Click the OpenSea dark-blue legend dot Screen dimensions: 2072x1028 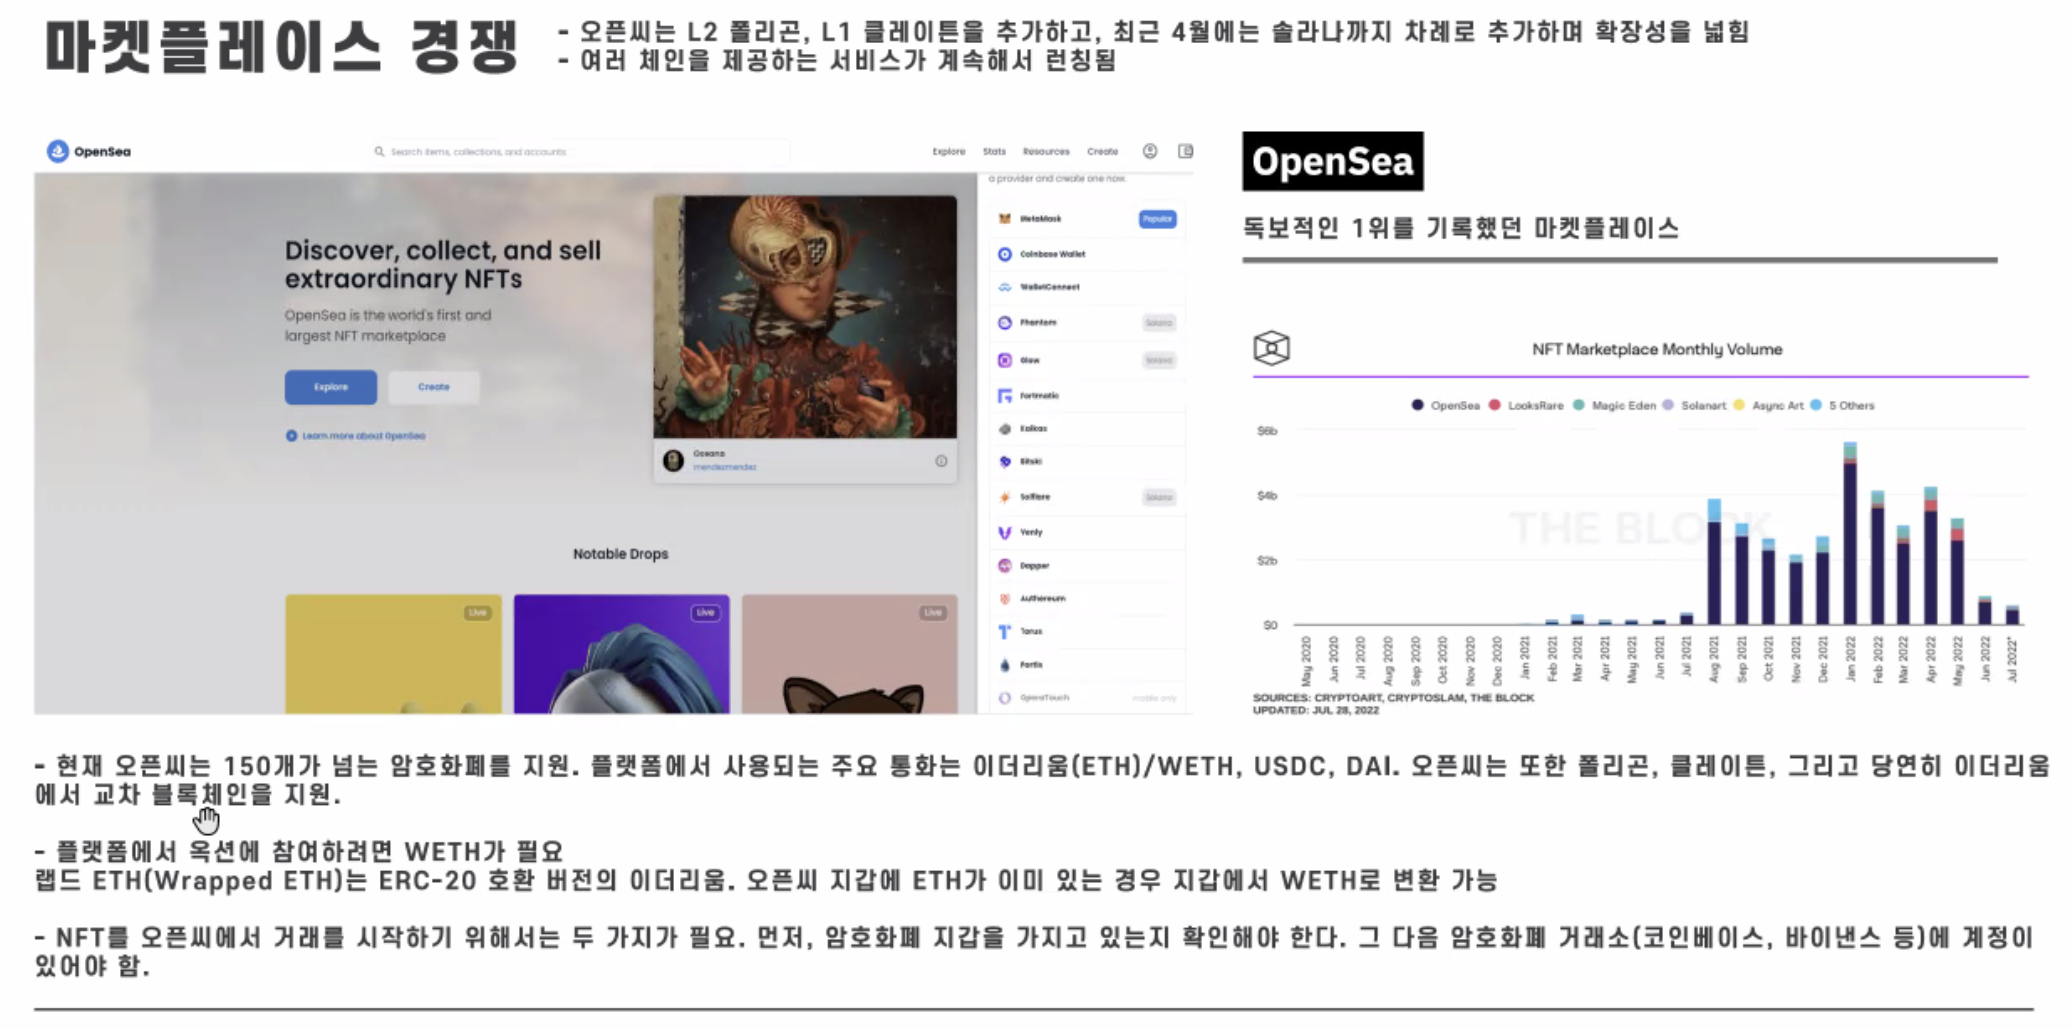pyautogui.click(x=1417, y=405)
